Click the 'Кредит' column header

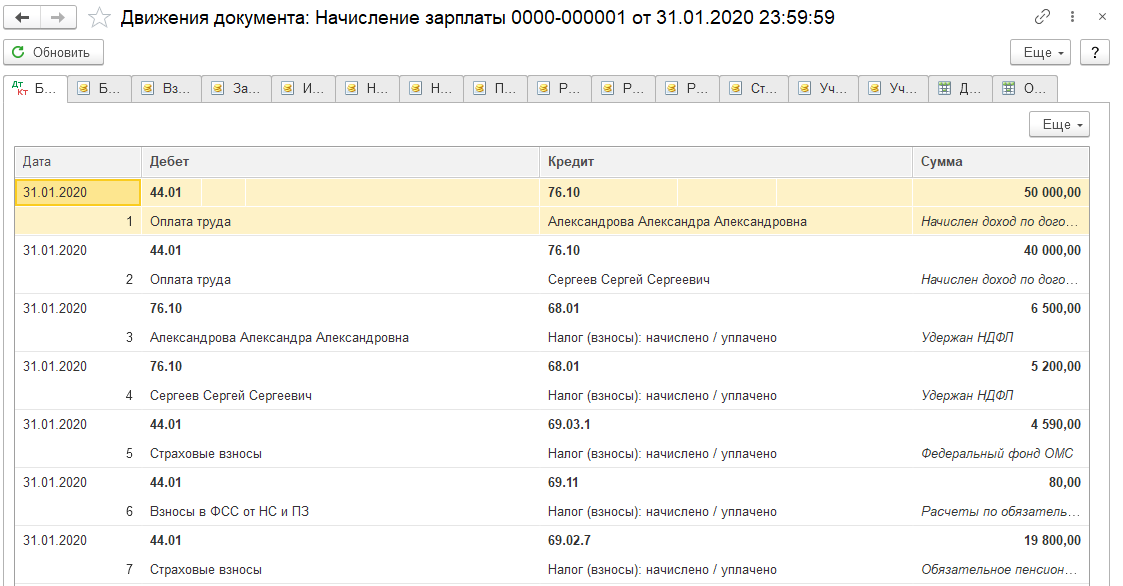(x=725, y=161)
